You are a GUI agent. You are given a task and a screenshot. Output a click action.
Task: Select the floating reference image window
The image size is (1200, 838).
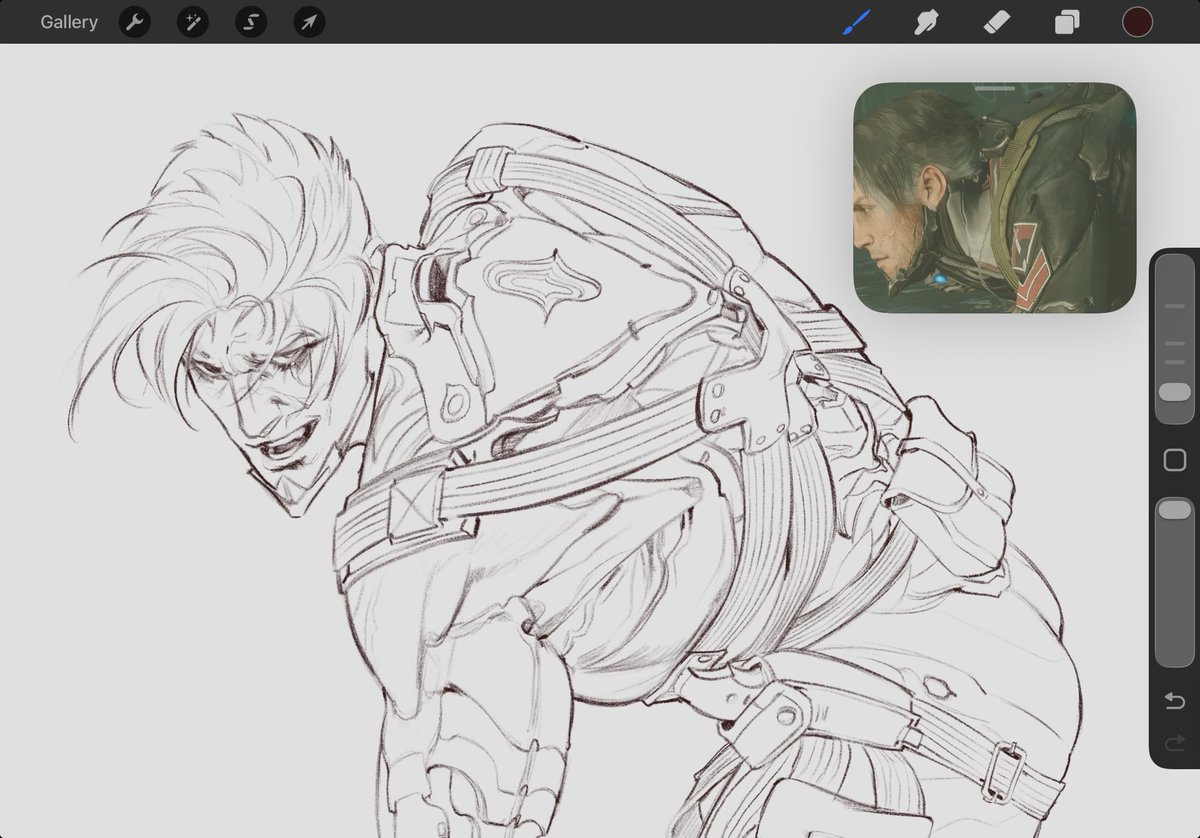pos(994,198)
